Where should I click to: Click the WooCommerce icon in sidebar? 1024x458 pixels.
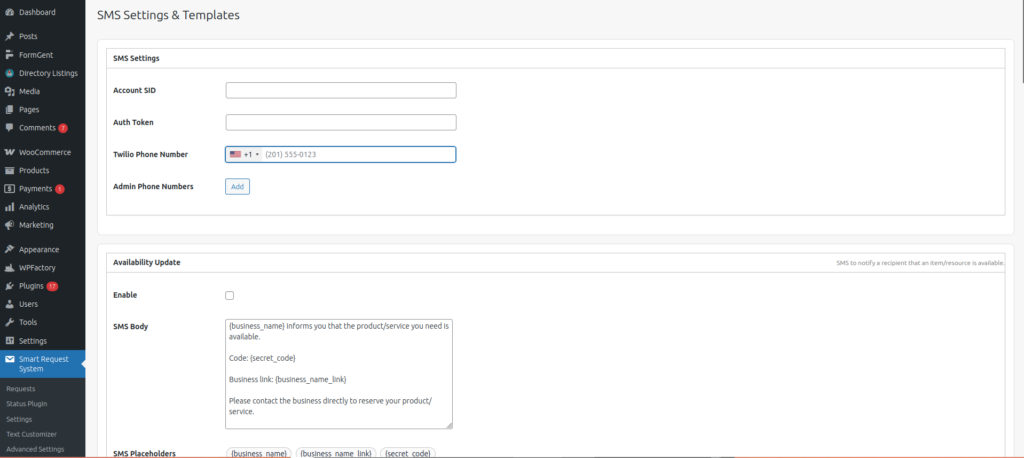point(9,152)
